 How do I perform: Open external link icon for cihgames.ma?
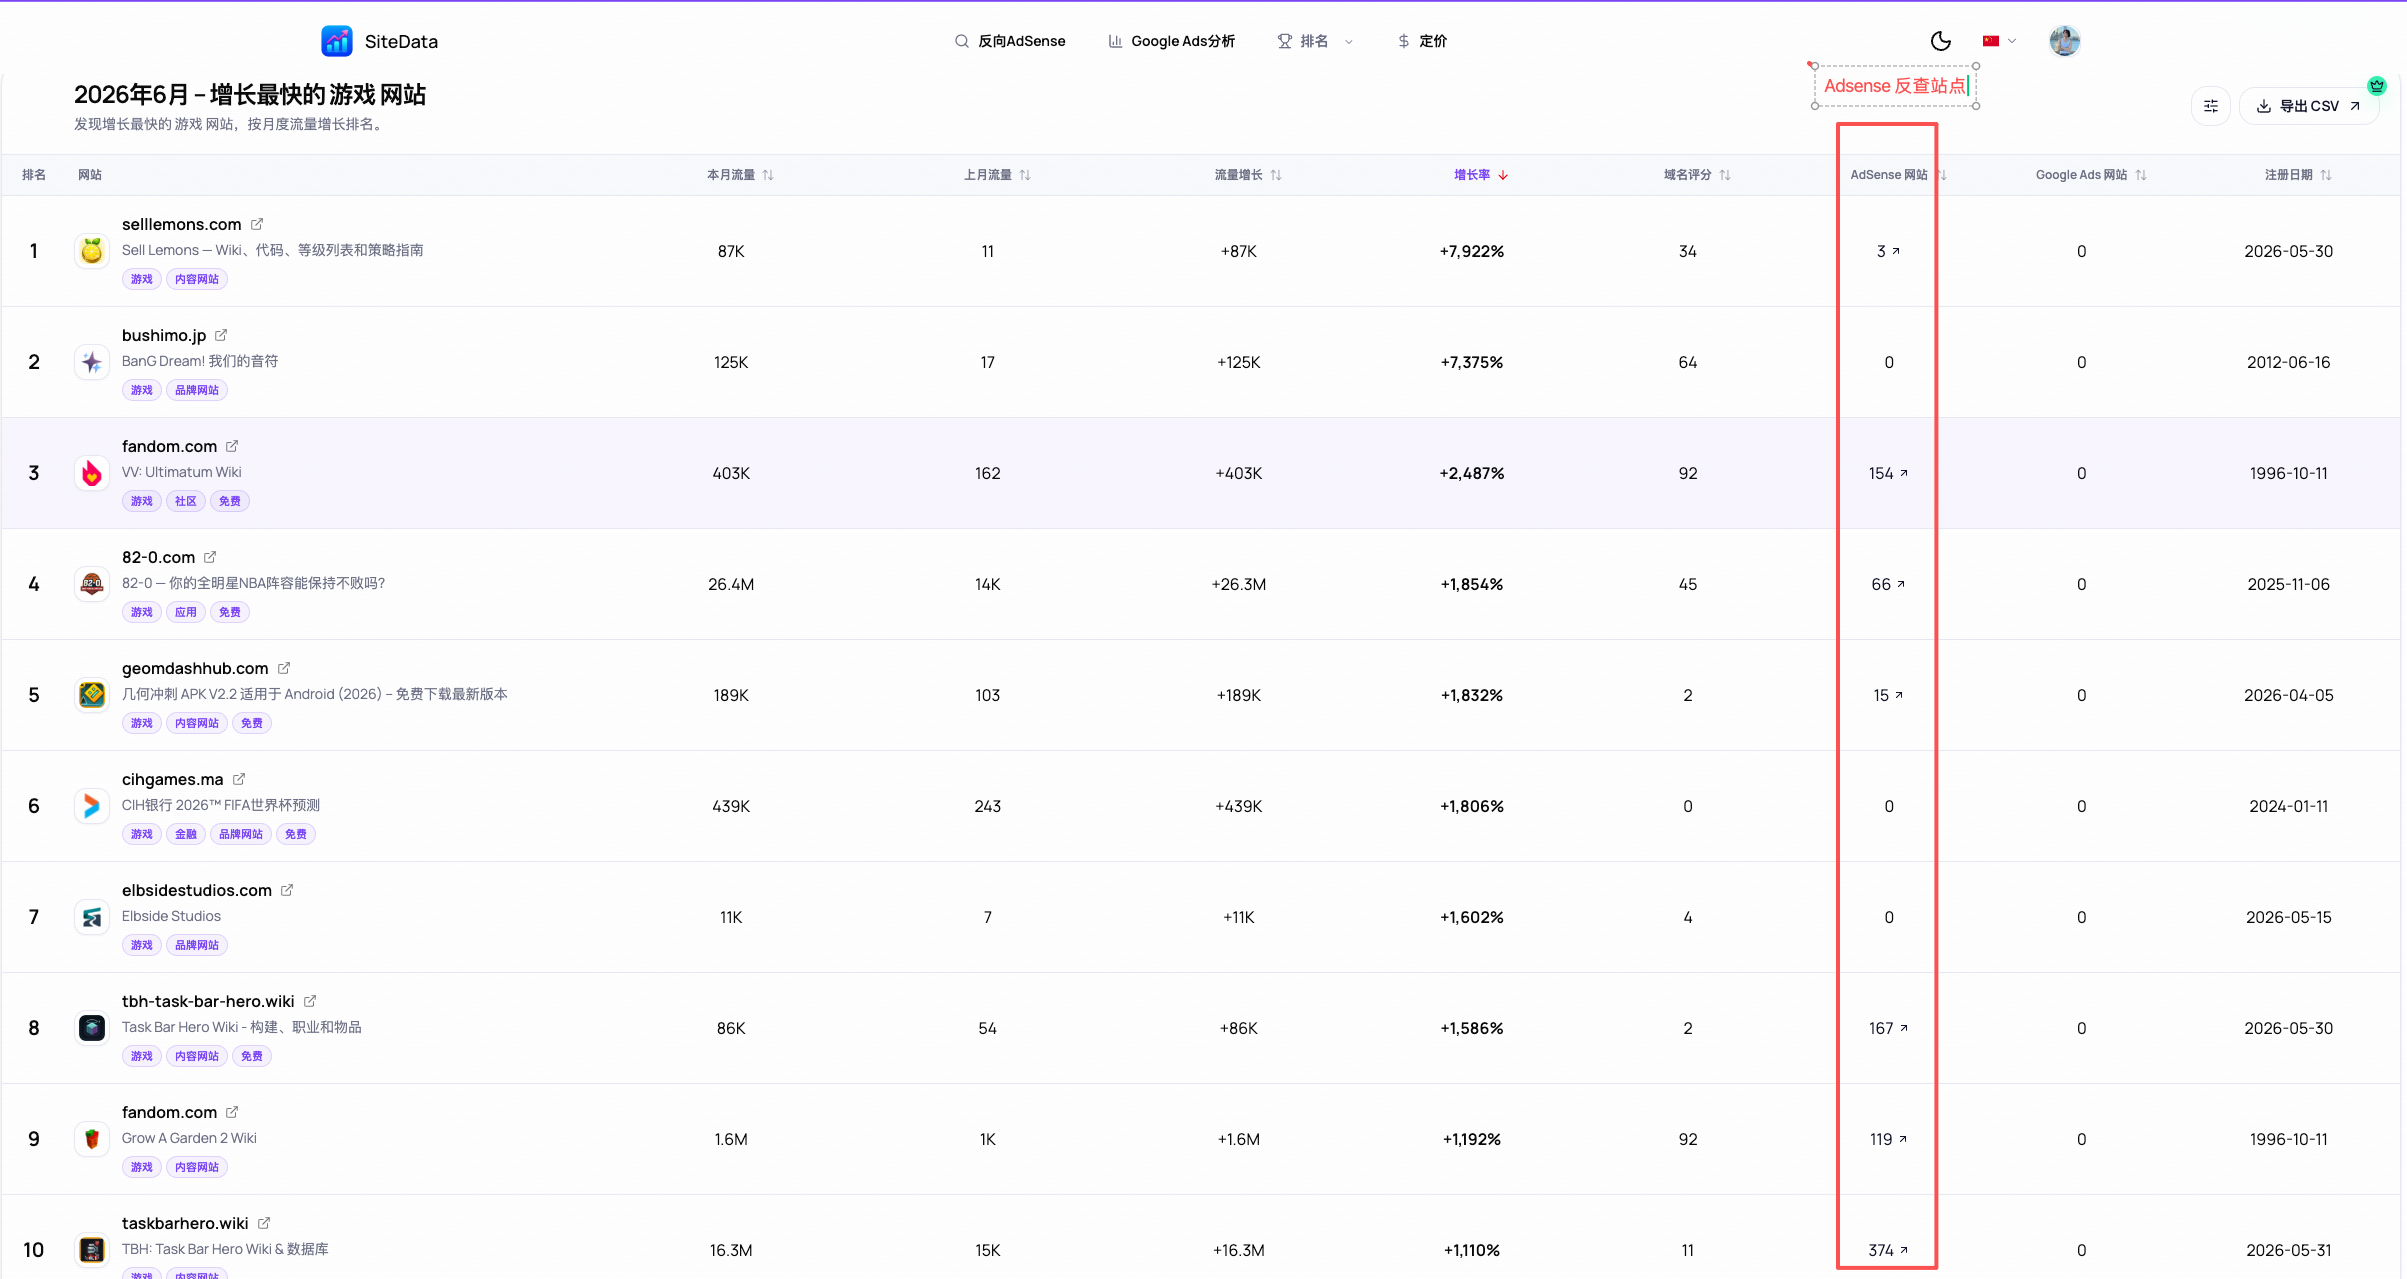click(x=239, y=779)
